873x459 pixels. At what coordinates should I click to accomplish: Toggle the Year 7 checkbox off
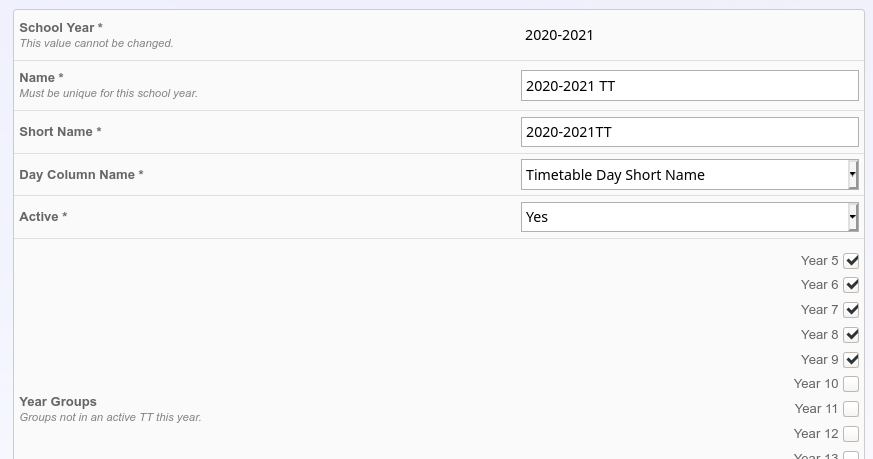(851, 310)
